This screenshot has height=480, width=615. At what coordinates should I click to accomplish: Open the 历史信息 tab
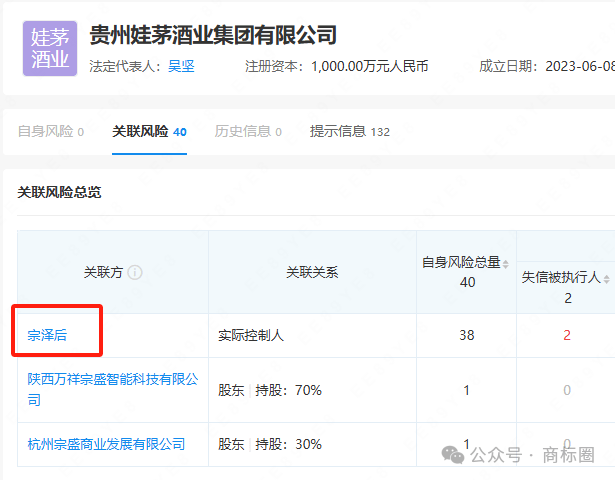click(247, 131)
